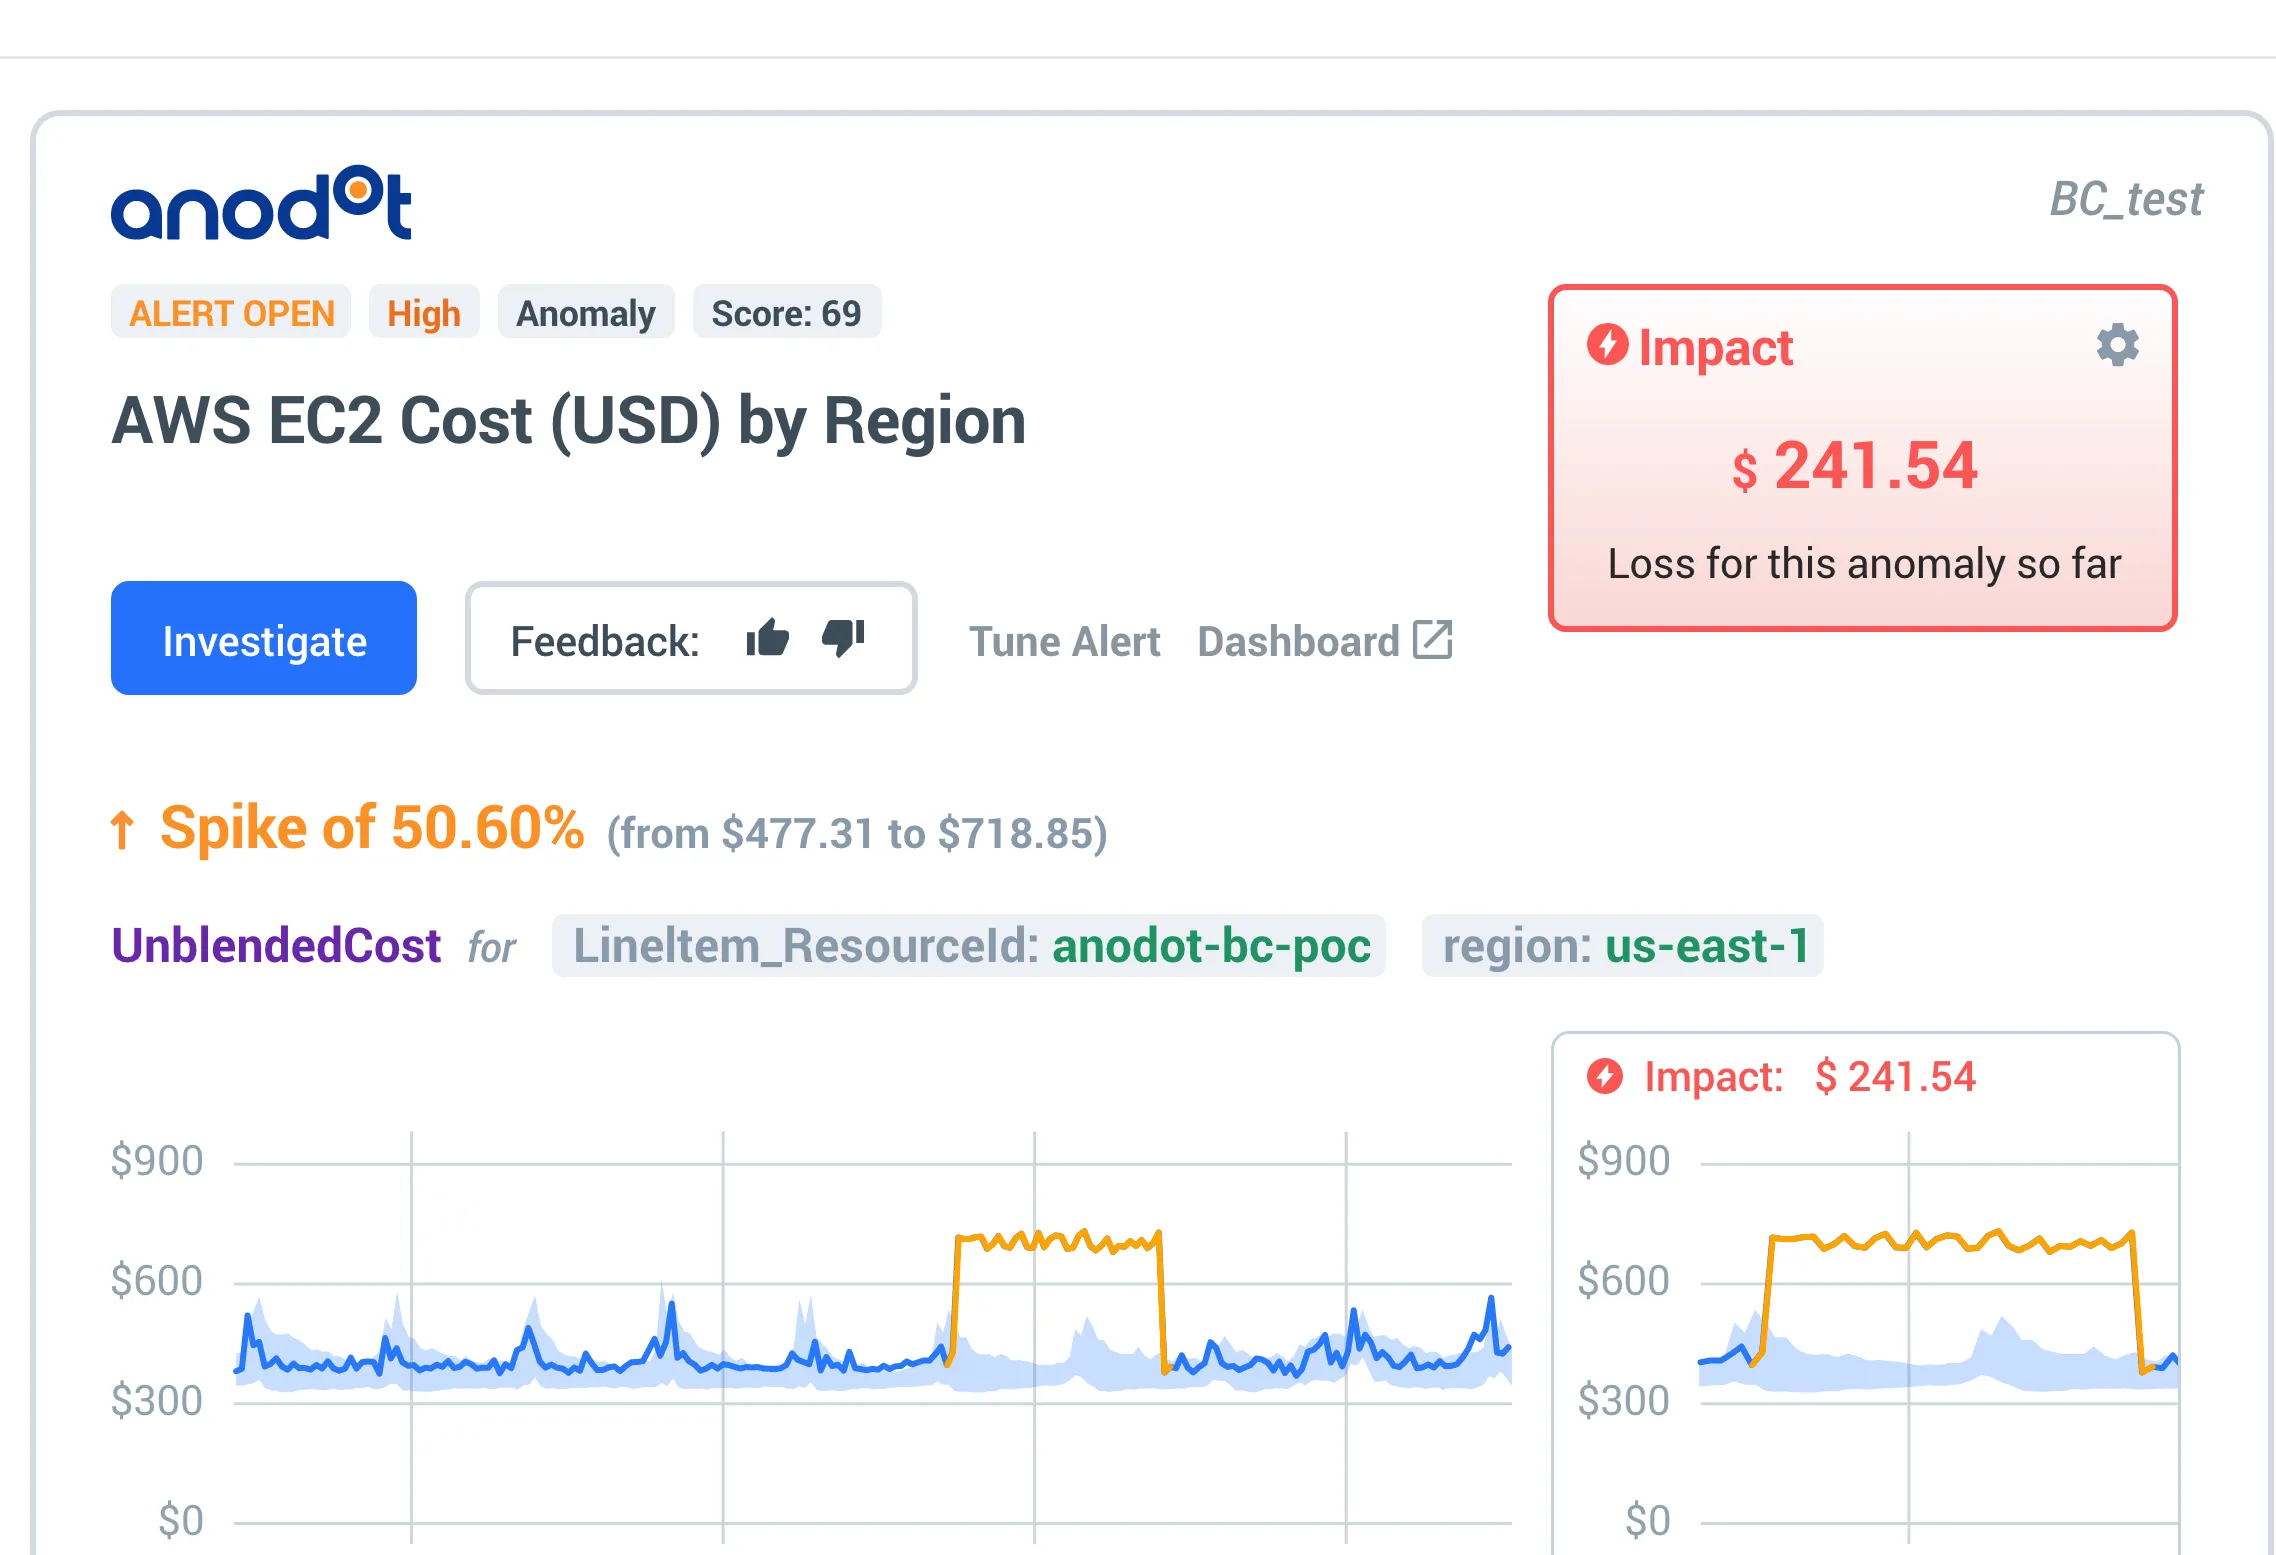The width and height of the screenshot is (2276, 1555).
Task: Click the thumbs down feedback icon
Action: 843,638
